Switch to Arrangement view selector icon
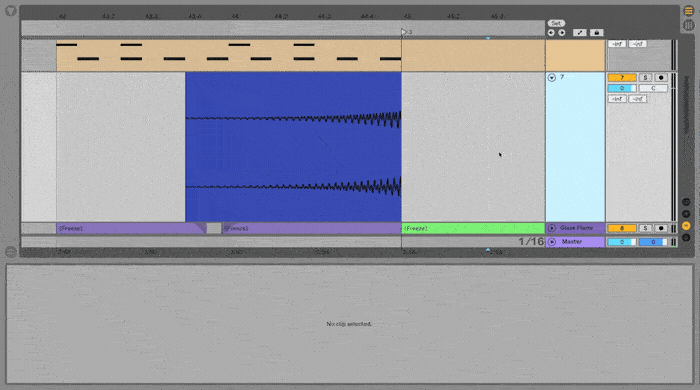Image resolution: width=700 pixels, height=390 pixels. (688, 11)
